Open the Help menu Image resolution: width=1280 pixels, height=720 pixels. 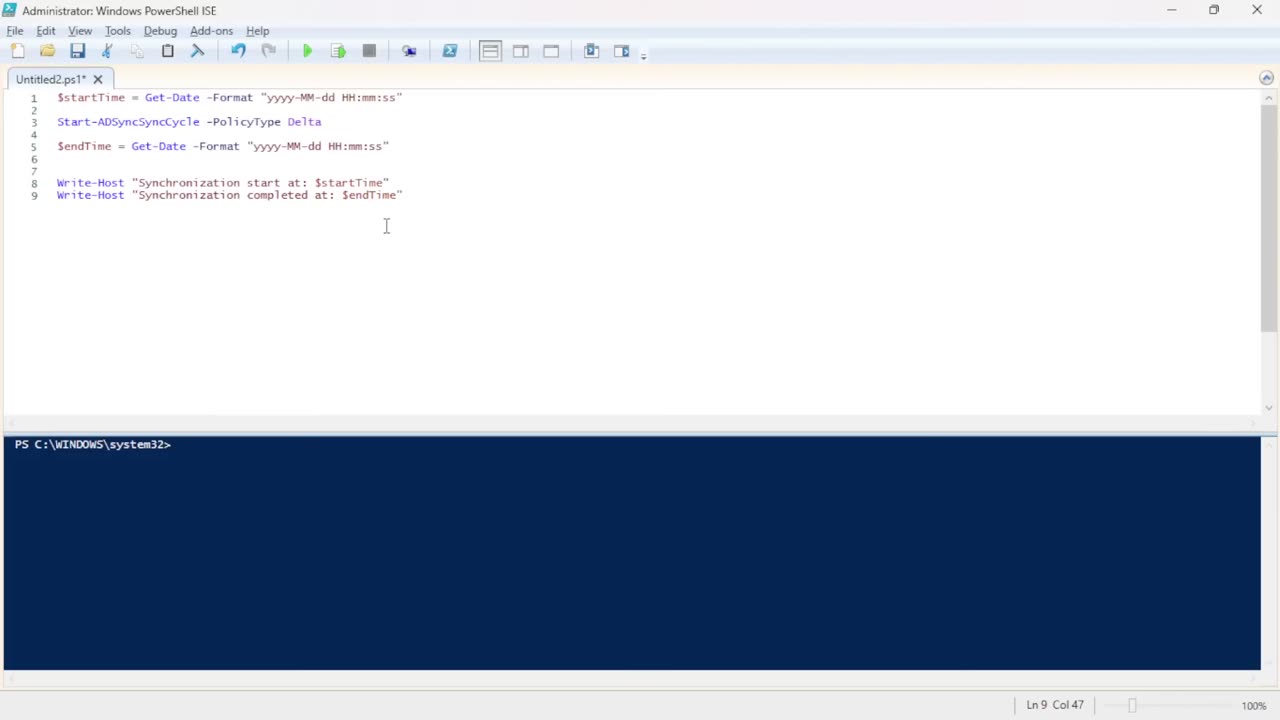pyautogui.click(x=258, y=31)
